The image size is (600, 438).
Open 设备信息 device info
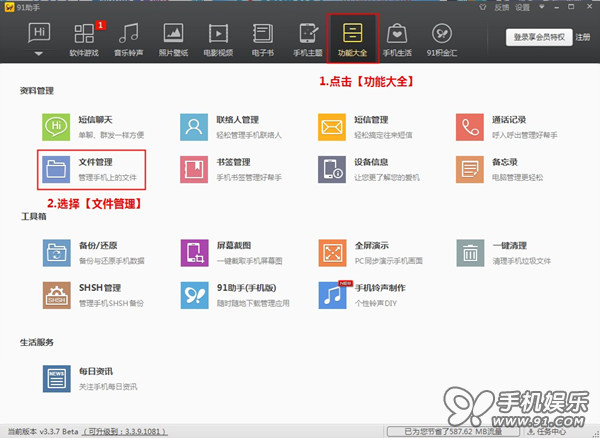[333, 170]
